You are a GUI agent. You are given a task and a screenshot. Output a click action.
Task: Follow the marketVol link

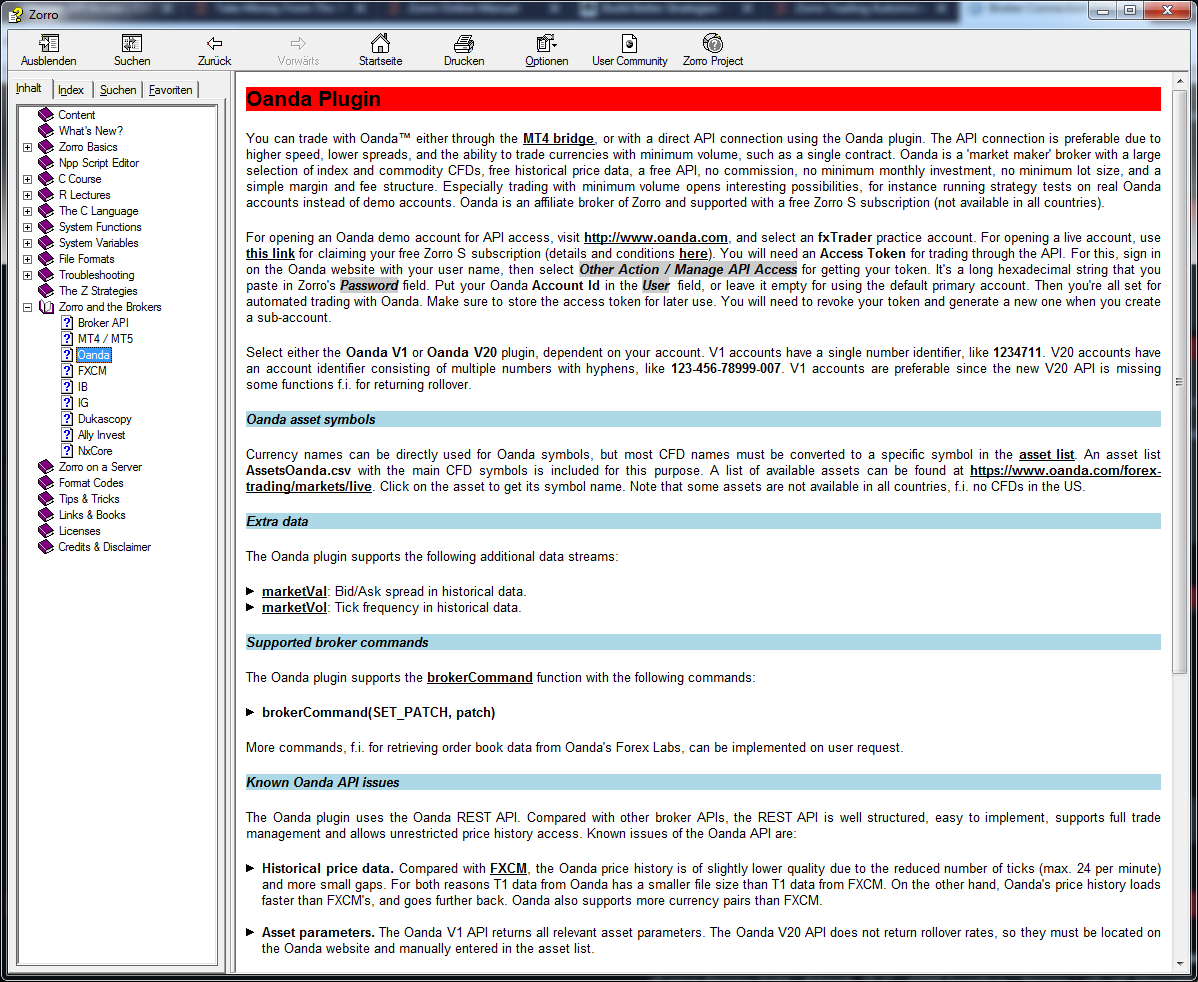294,608
